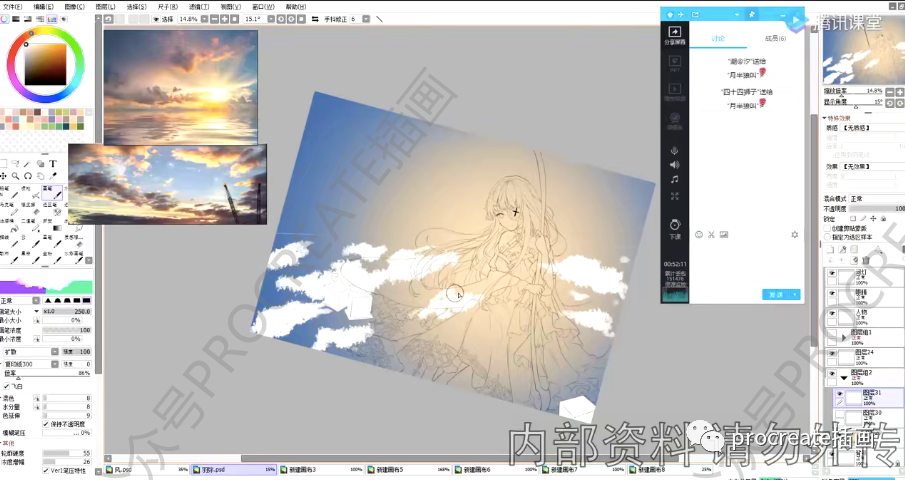
Task: Open rotation angle 15.1° dropdown
Action: click(270, 19)
